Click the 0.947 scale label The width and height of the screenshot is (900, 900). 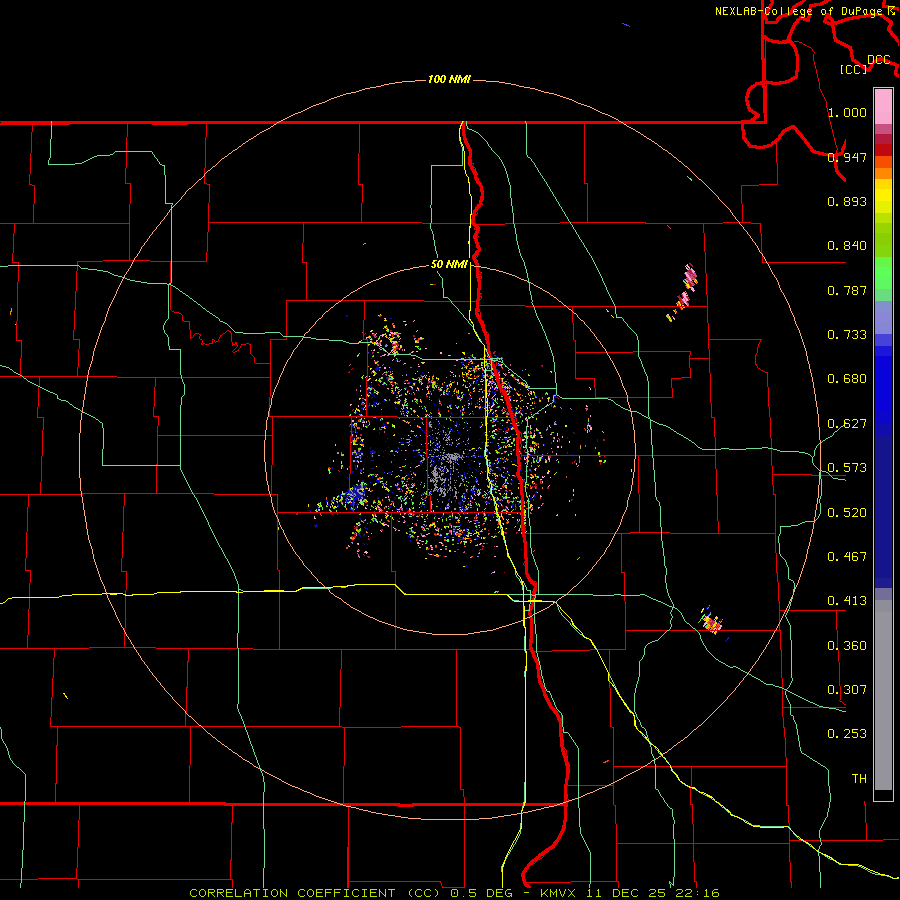point(847,157)
